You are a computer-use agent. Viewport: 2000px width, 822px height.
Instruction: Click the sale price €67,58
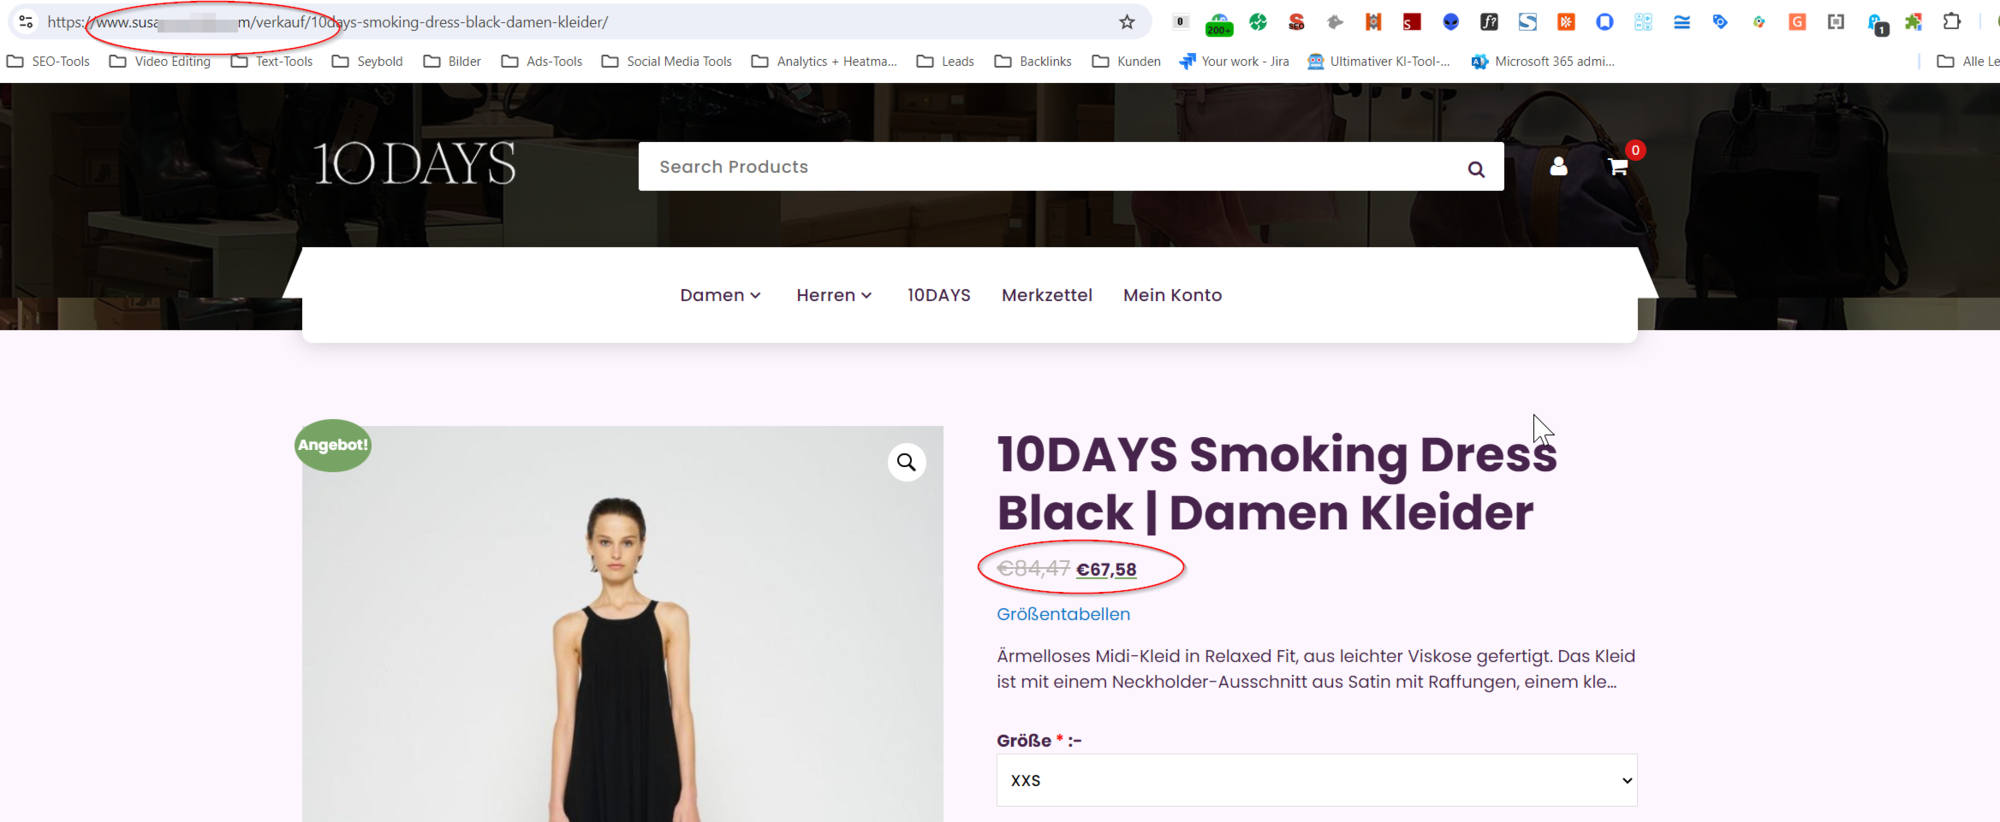[1106, 569]
